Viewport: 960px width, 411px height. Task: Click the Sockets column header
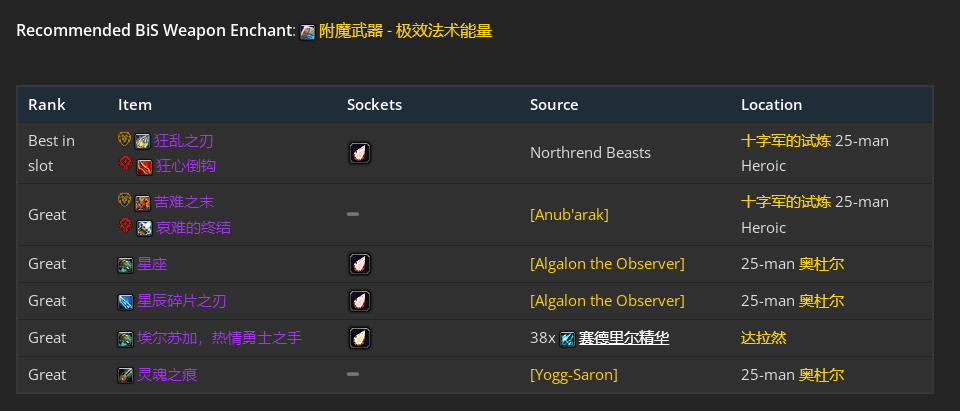374,104
